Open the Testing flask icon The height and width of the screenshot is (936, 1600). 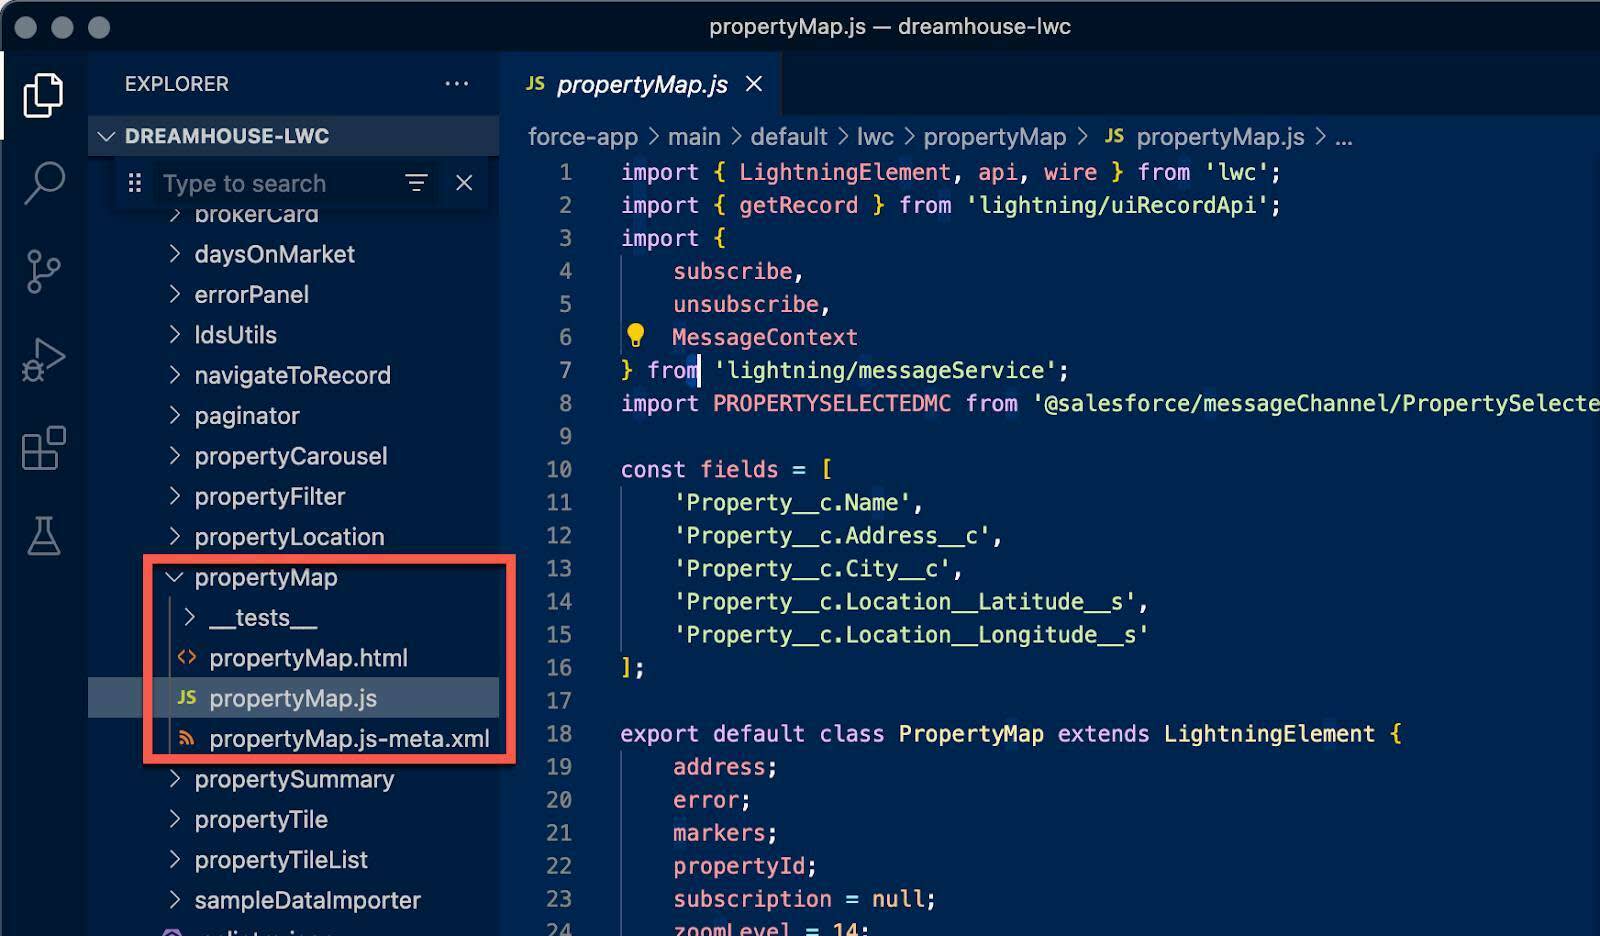[43, 536]
